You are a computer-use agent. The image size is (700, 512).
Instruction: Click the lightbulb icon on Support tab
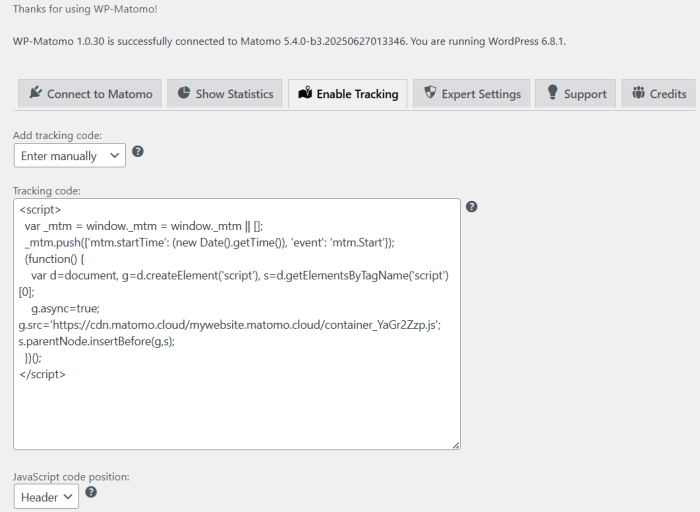tap(552, 92)
